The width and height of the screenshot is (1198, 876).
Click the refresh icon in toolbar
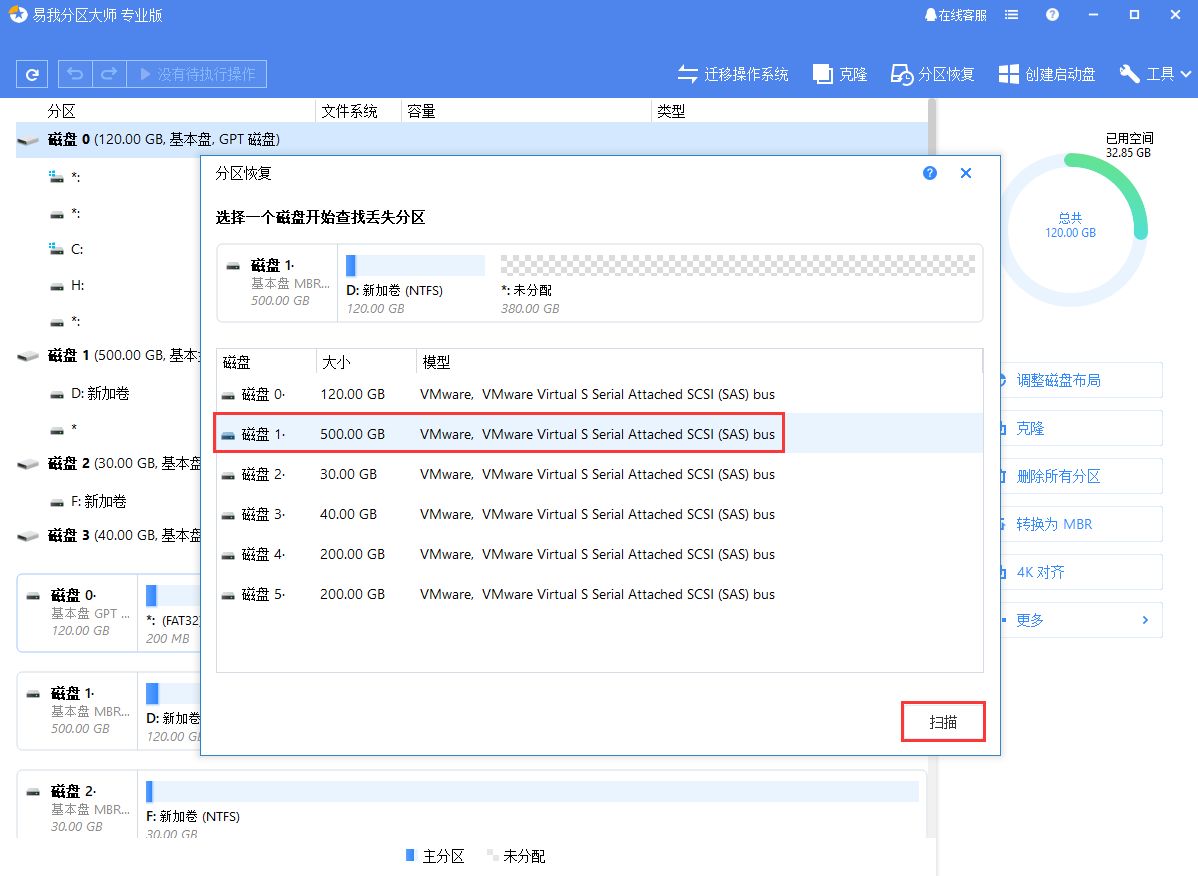[x=32, y=74]
